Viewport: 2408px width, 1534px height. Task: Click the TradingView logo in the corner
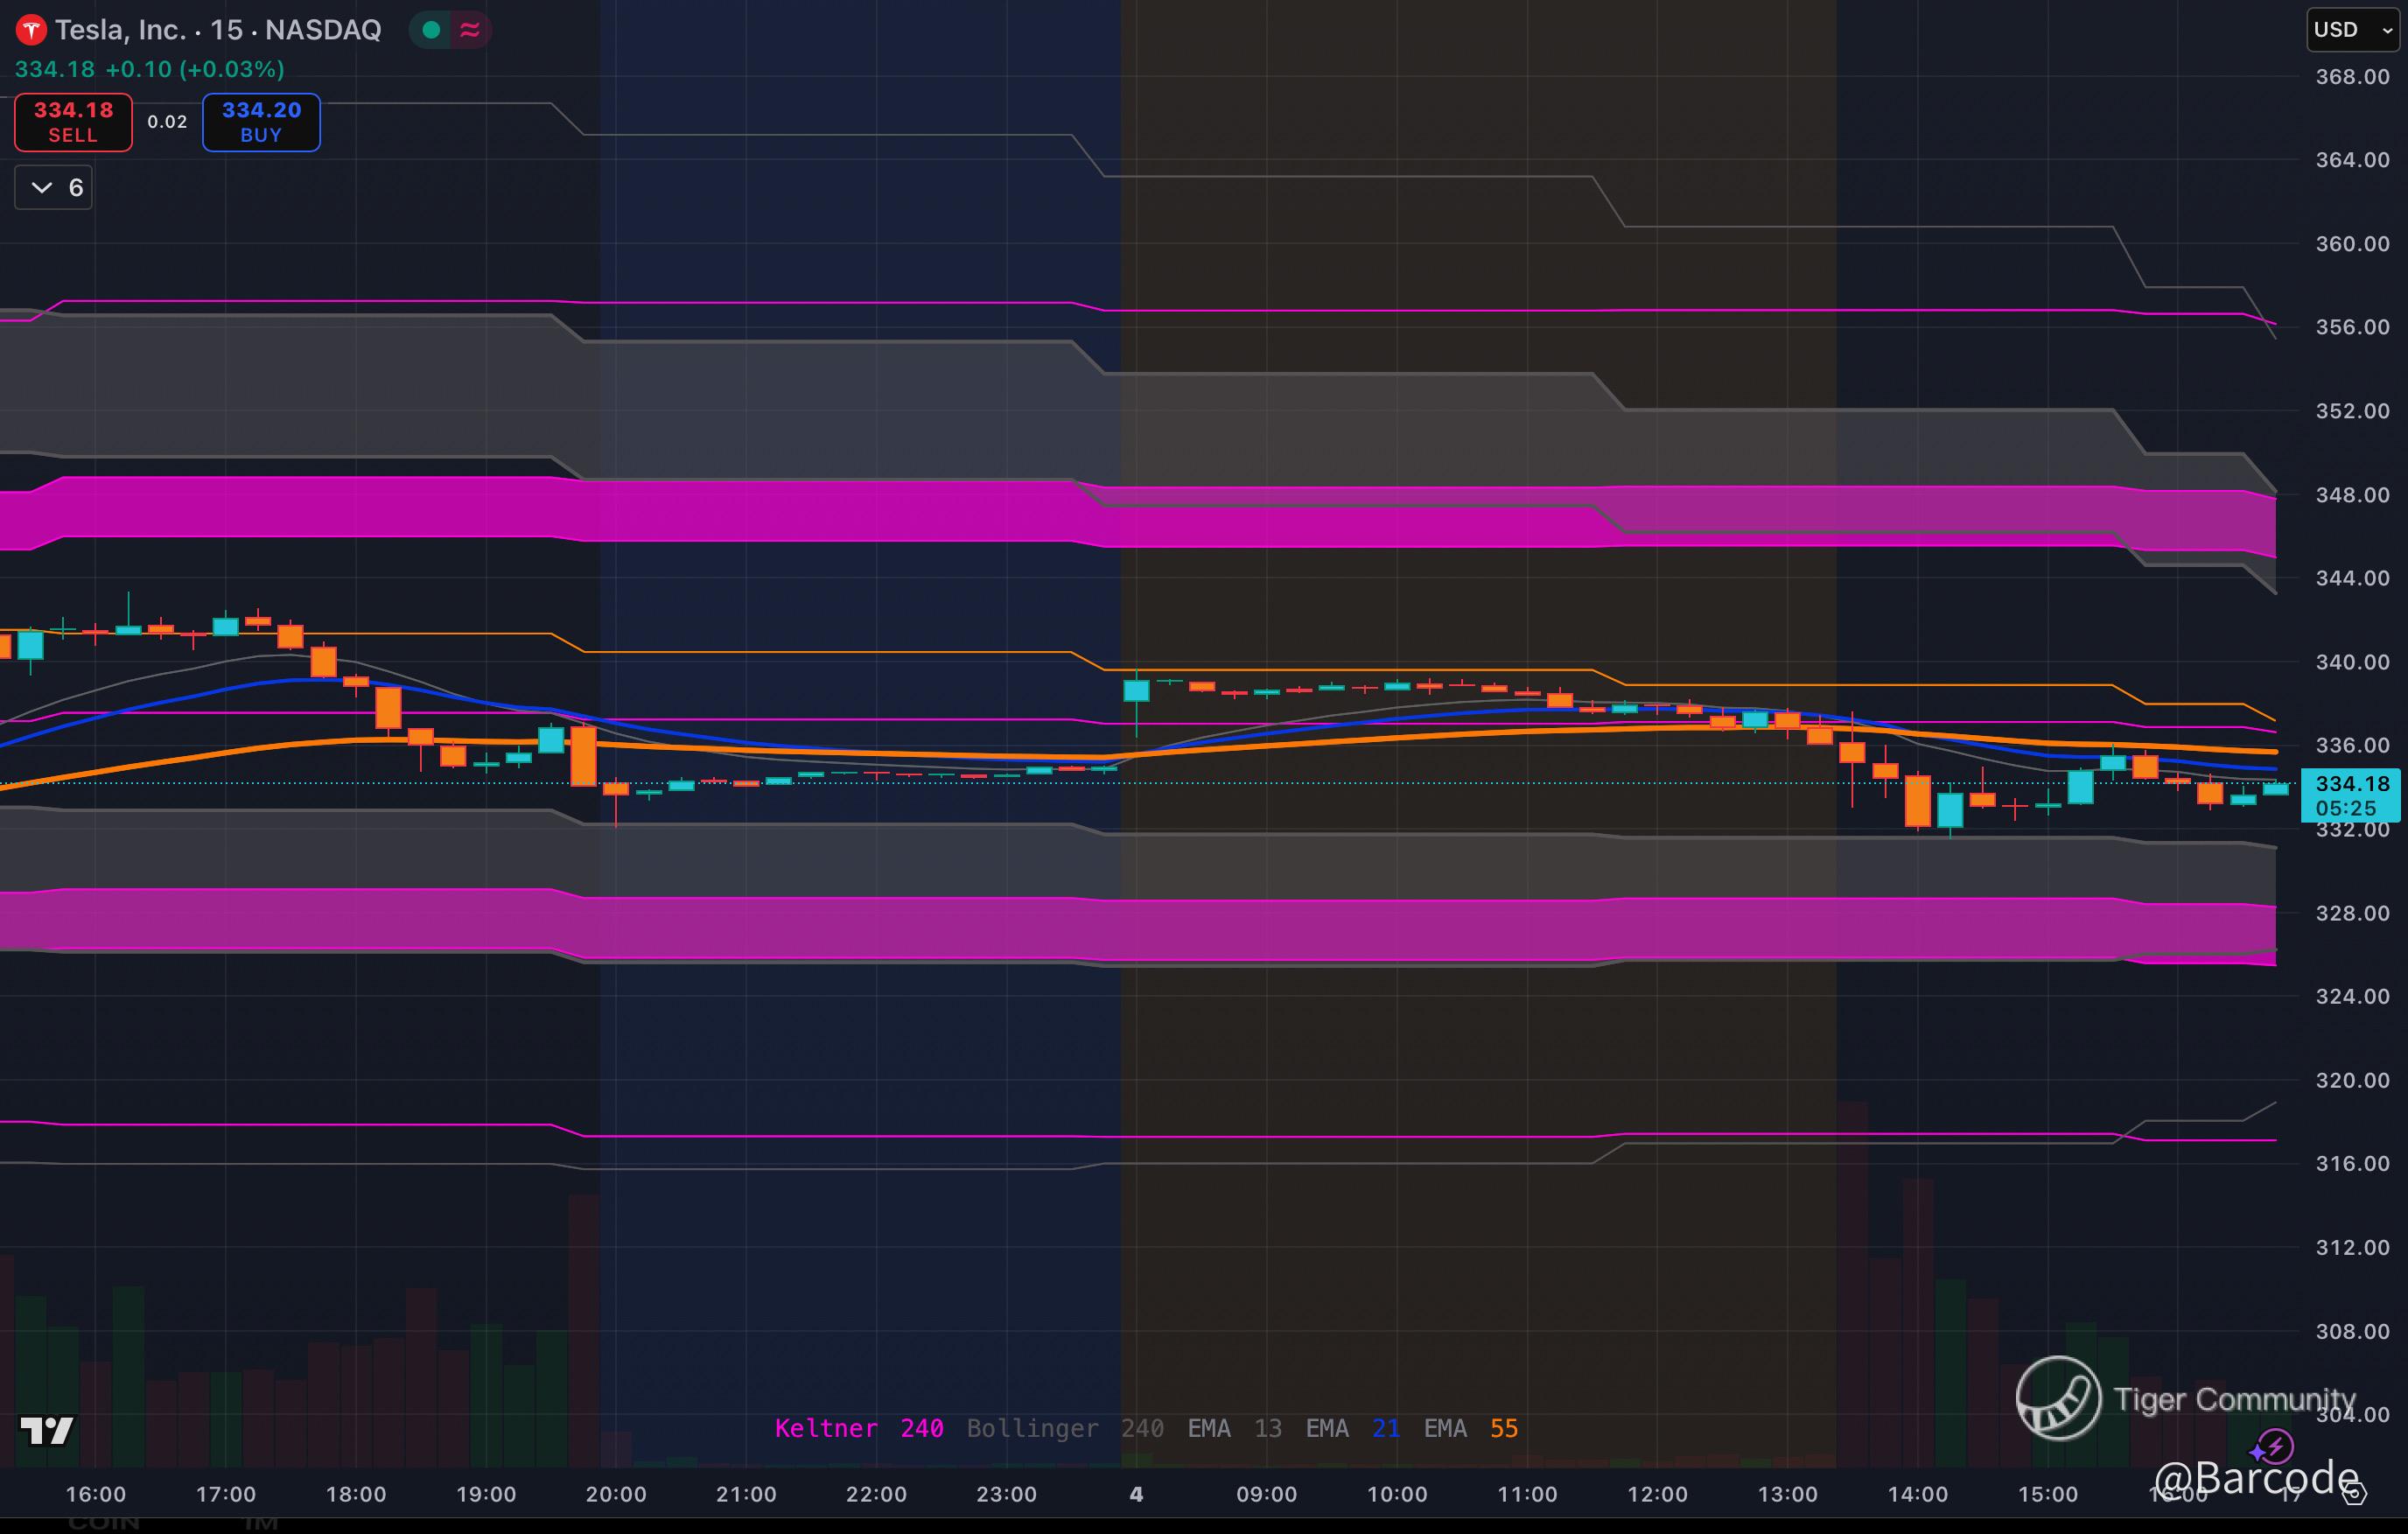(47, 1430)
